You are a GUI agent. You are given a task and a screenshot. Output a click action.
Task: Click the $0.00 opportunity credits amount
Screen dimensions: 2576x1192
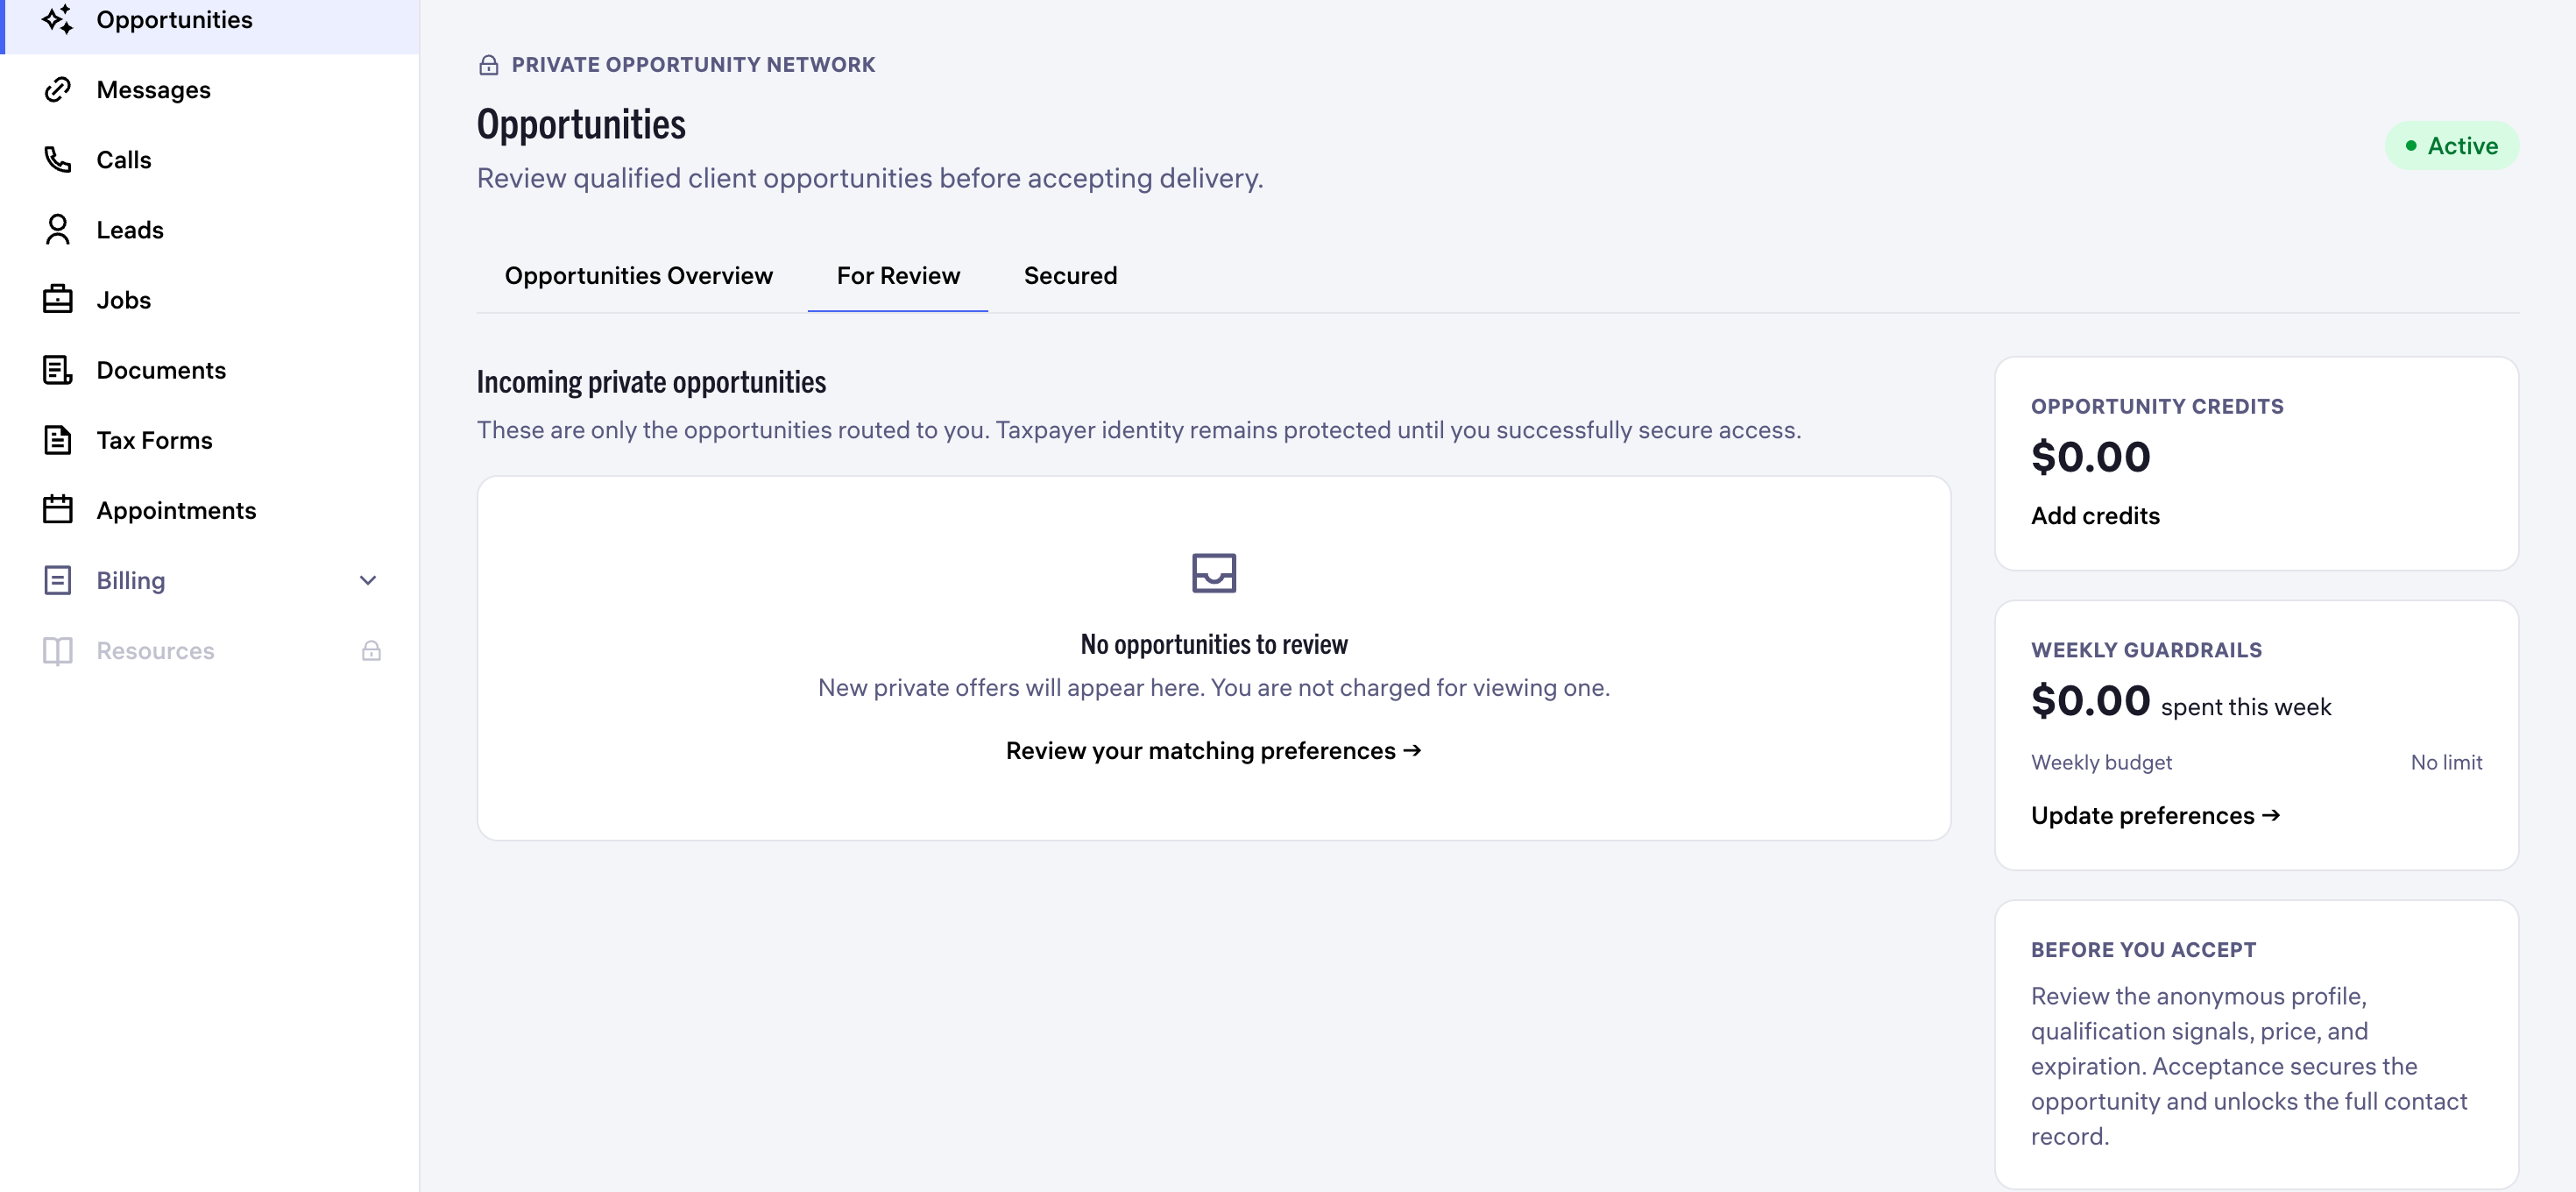point(2091,458)
